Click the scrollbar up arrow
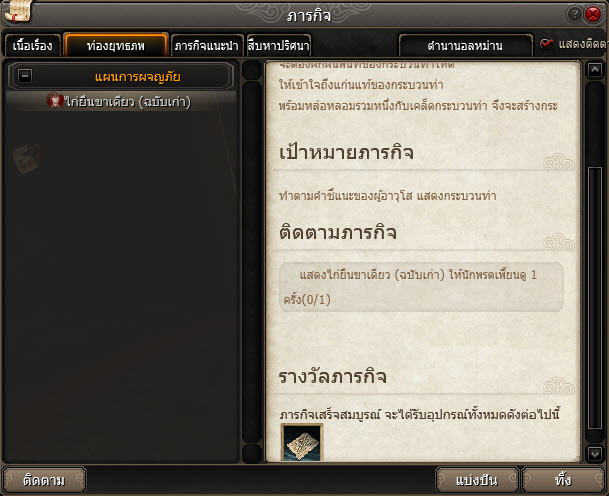This screenshot has width=609, height=496. [x=595, y=70]
